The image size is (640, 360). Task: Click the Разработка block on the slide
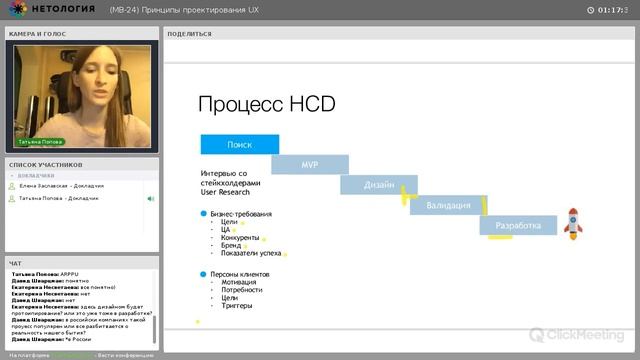[x=518, y=225]
